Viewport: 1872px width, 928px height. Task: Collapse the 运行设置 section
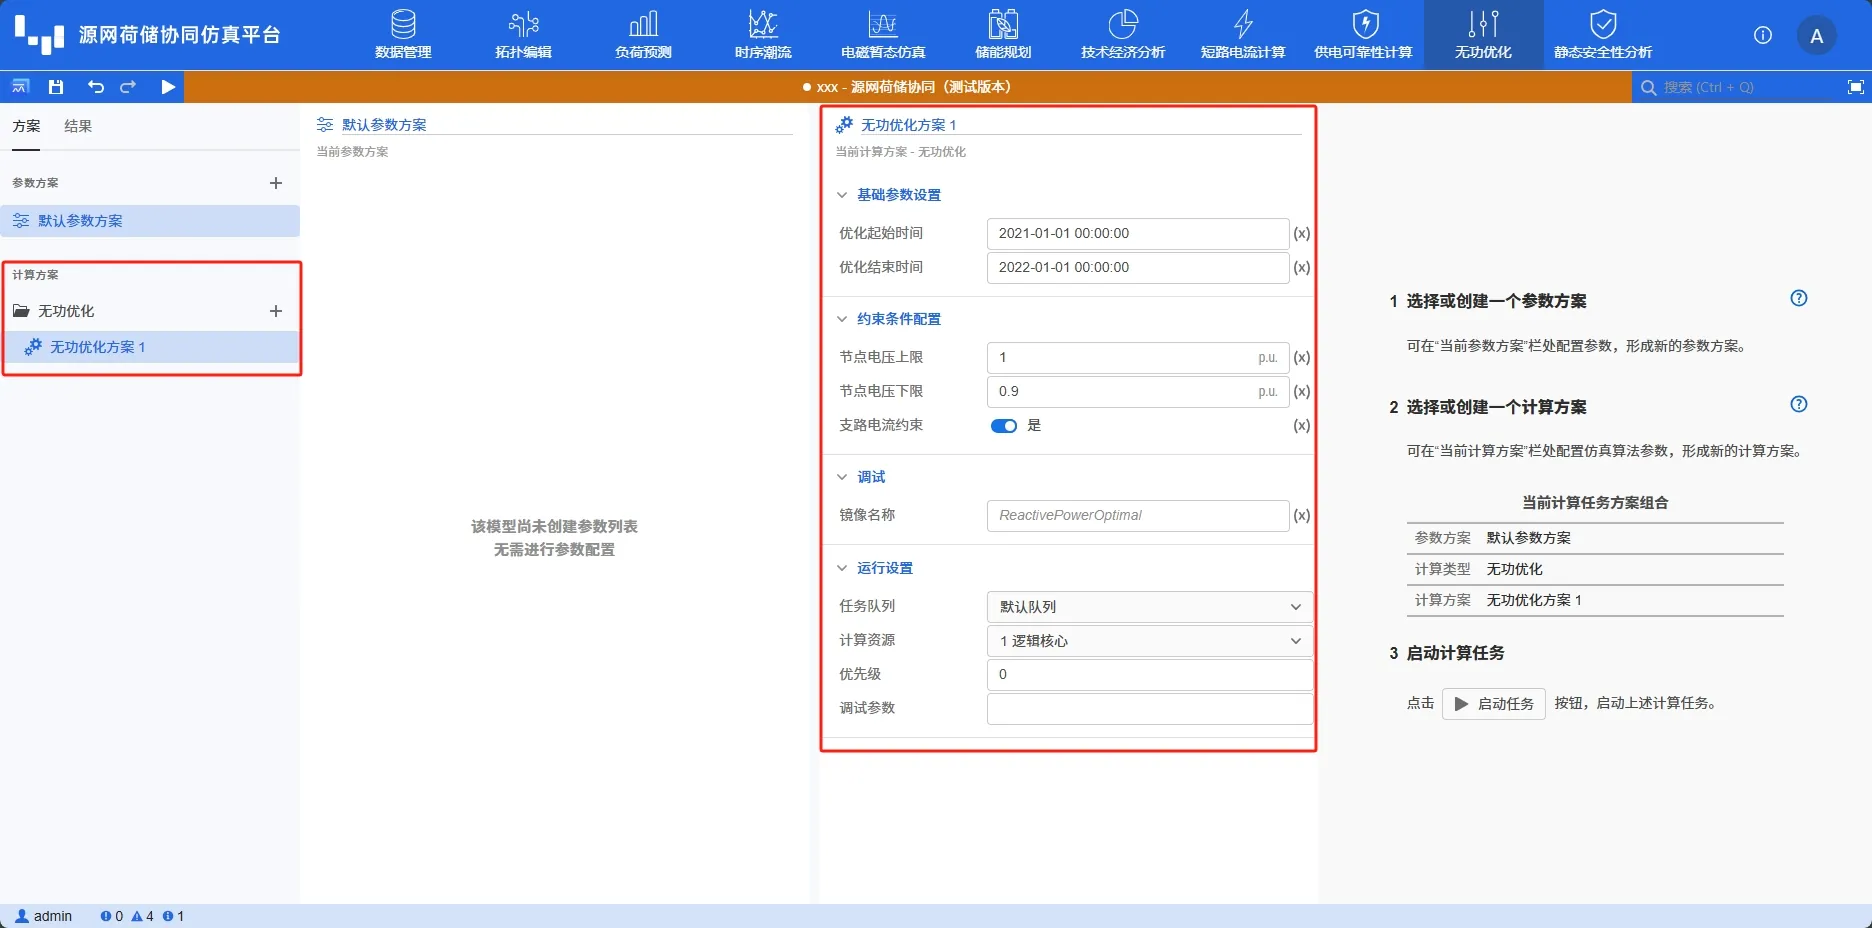click(842, 568)
